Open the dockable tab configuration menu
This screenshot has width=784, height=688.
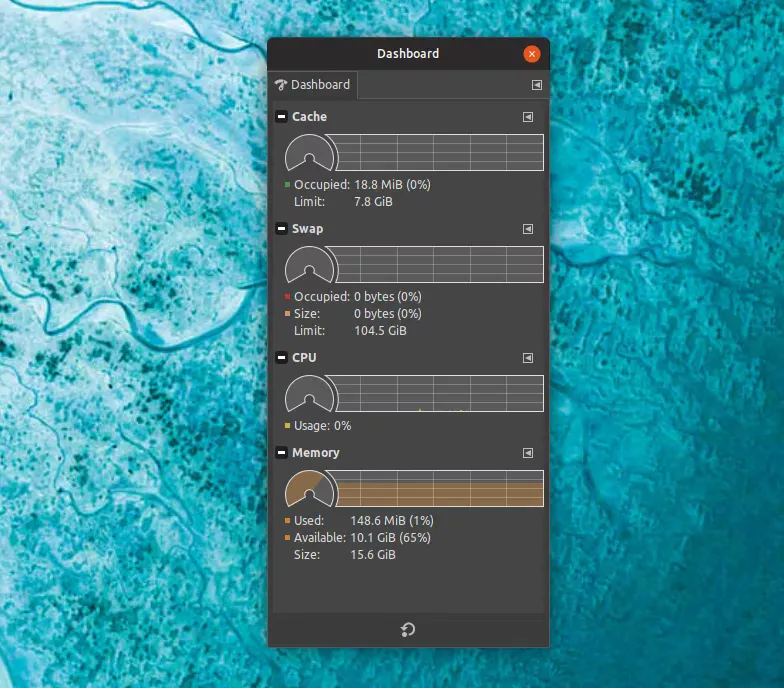point(536,85)
